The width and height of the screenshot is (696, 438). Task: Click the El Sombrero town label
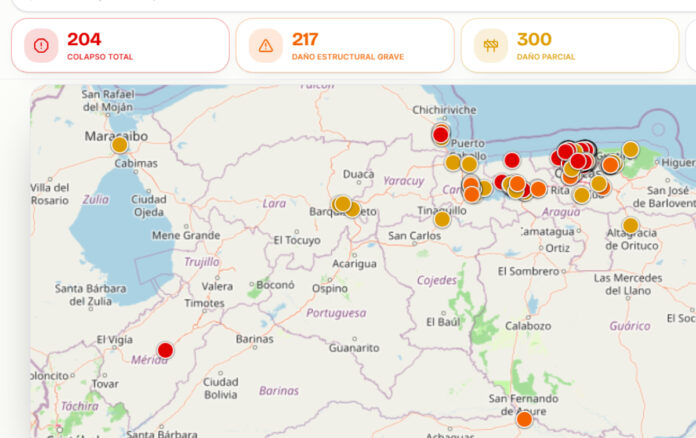pyautogui.click(x=528, y=271)
